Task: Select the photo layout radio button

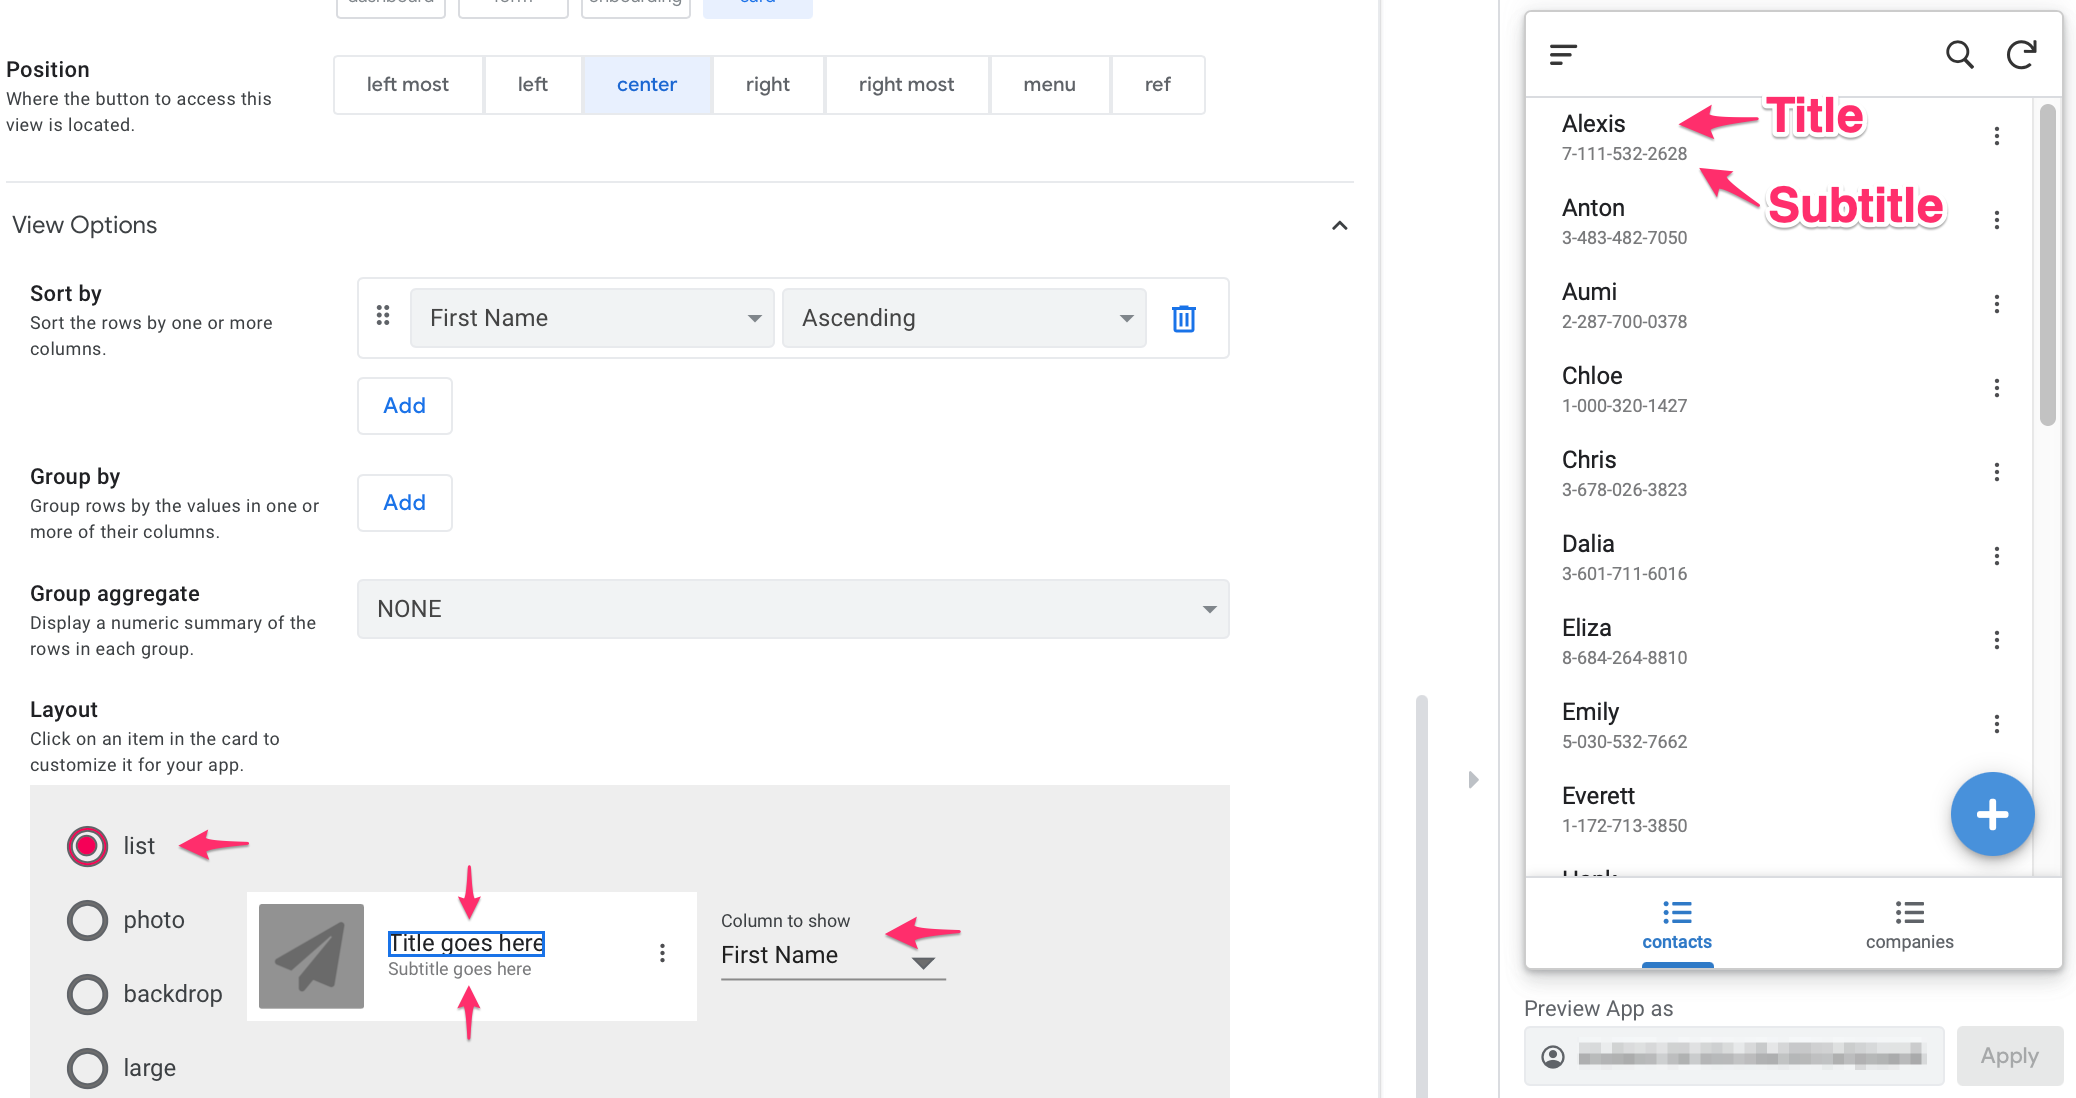Action: pos(88,920)
